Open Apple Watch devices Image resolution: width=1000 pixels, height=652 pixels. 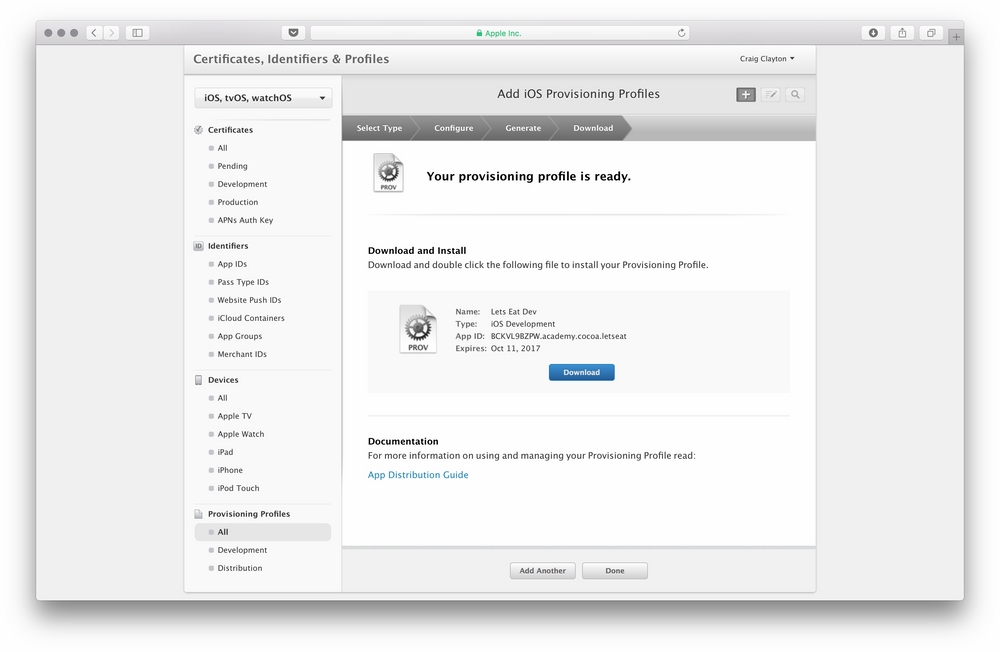(240, 434)
